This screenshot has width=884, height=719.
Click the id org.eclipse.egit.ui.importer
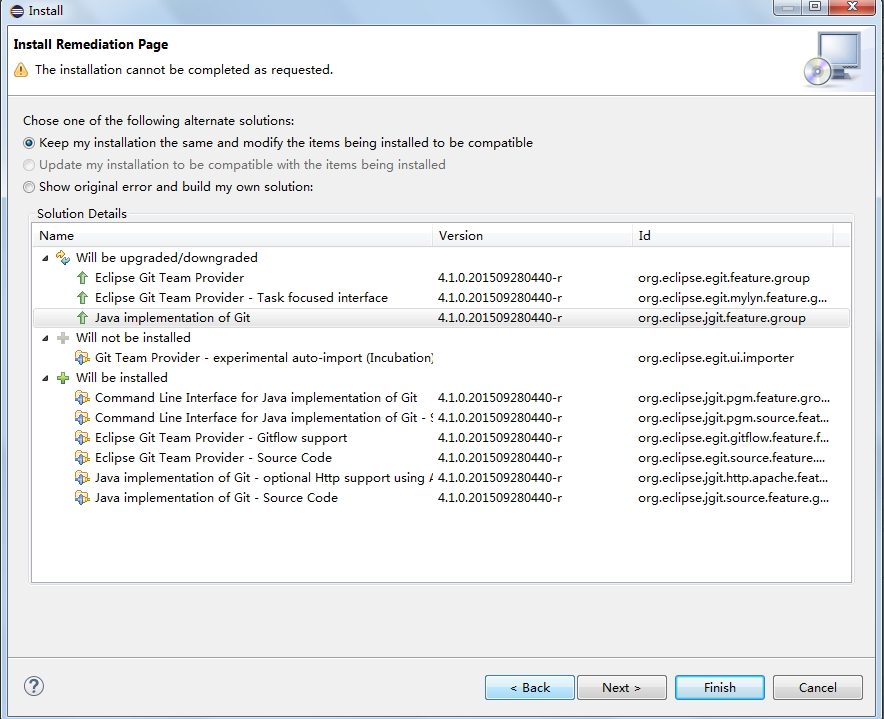coord(716,358)
